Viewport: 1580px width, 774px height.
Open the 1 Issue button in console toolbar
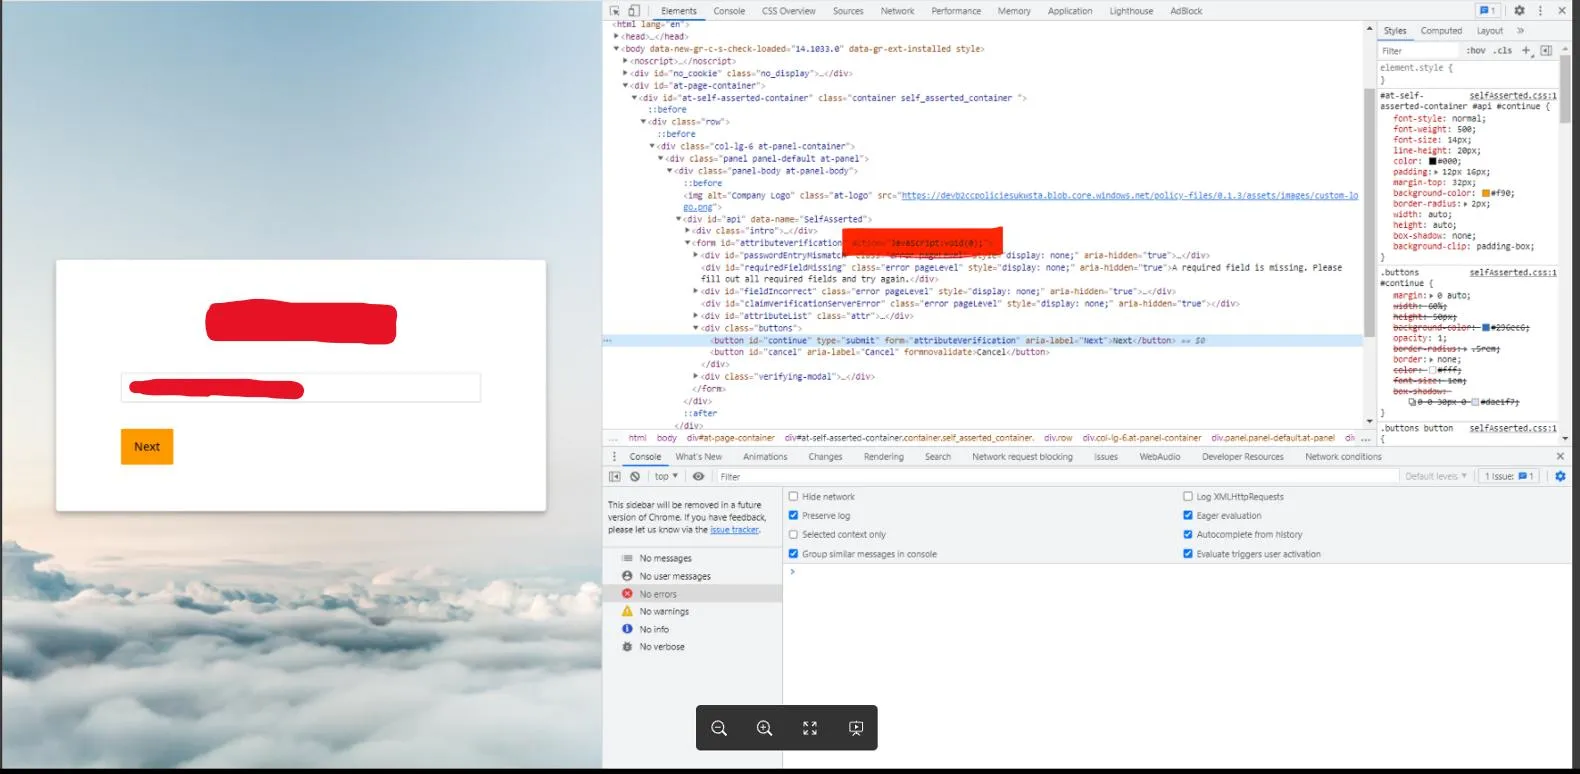(x=1508, y=476)
